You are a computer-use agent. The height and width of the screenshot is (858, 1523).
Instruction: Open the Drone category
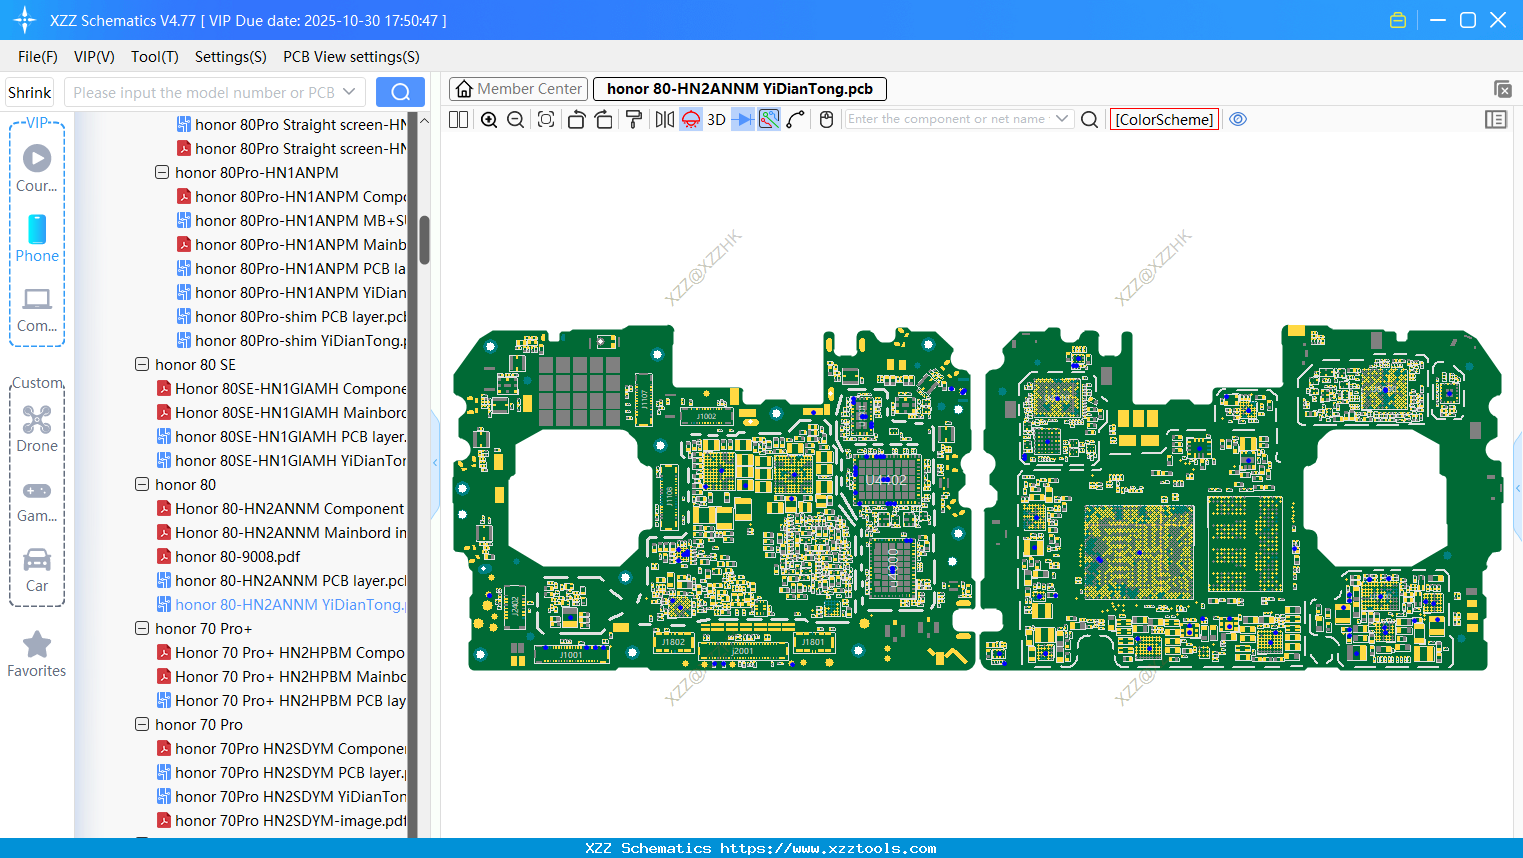pos(37,429)
